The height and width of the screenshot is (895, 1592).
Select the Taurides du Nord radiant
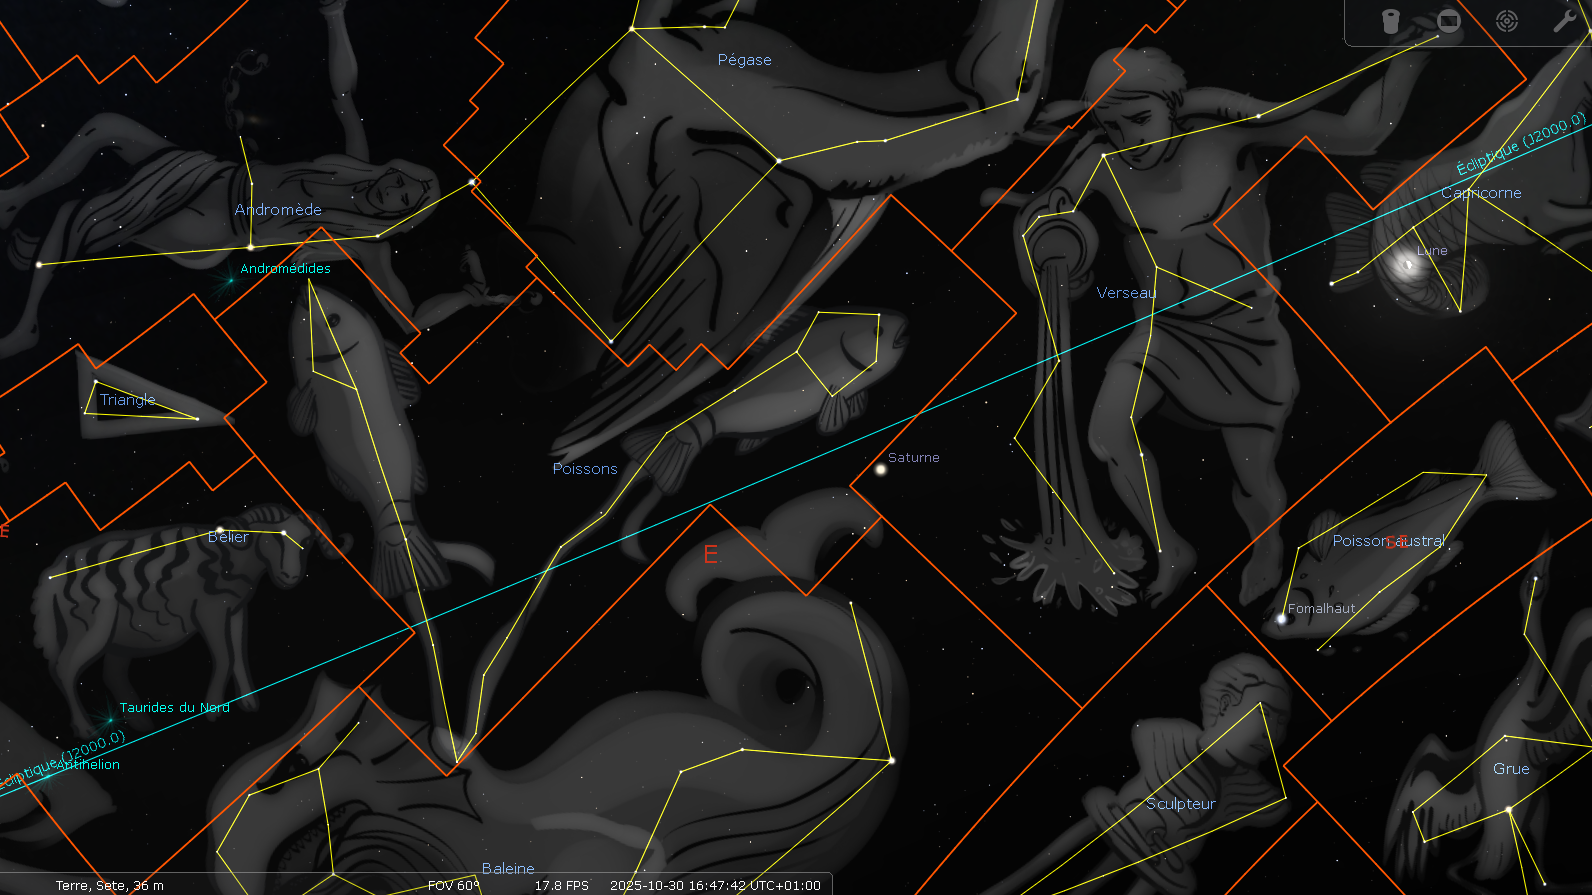110,719
